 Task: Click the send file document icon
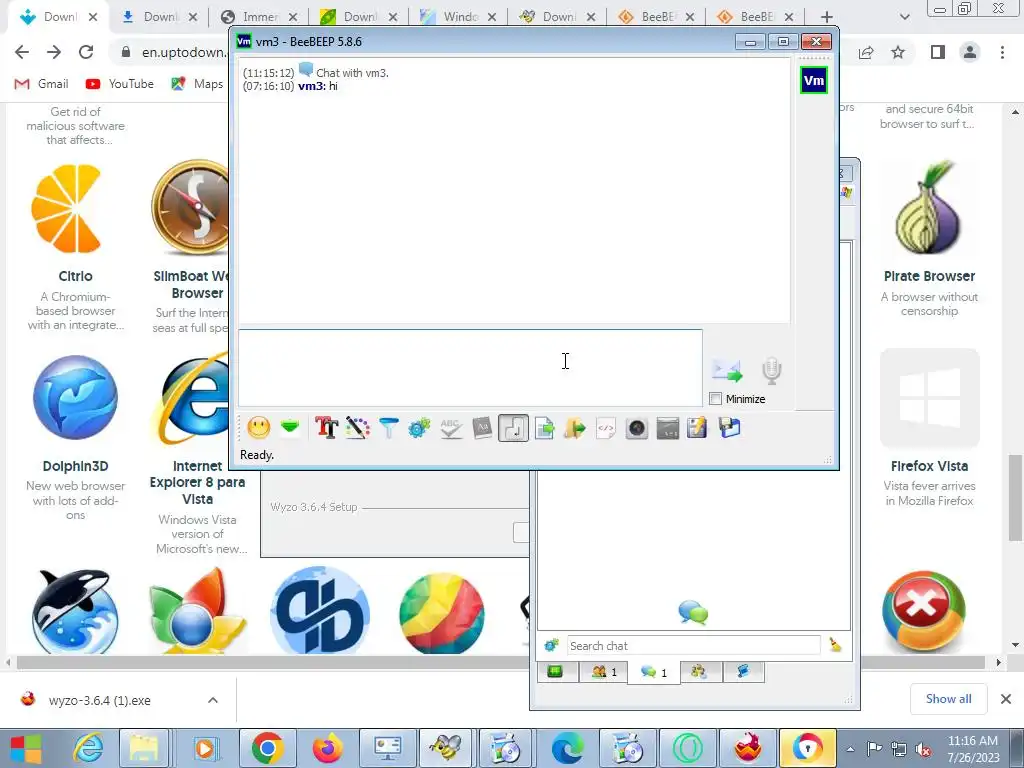tap(544, 428)
